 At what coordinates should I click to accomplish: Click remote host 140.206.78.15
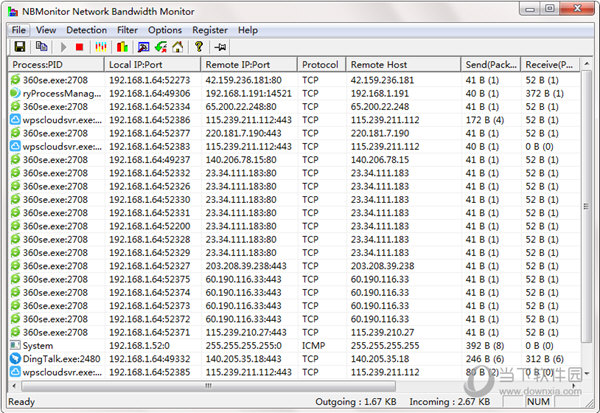coord(380,160)
